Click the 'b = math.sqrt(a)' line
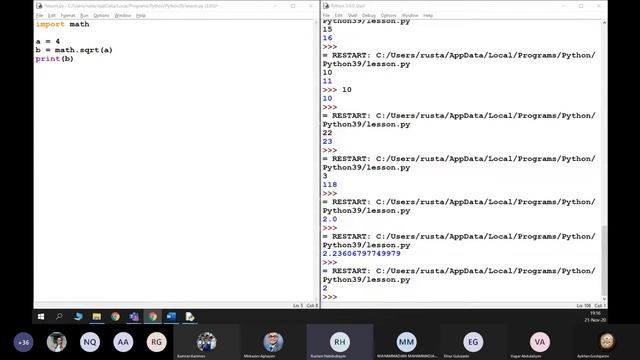This screenshot has height=360, width=640. (x=74, y=50)
